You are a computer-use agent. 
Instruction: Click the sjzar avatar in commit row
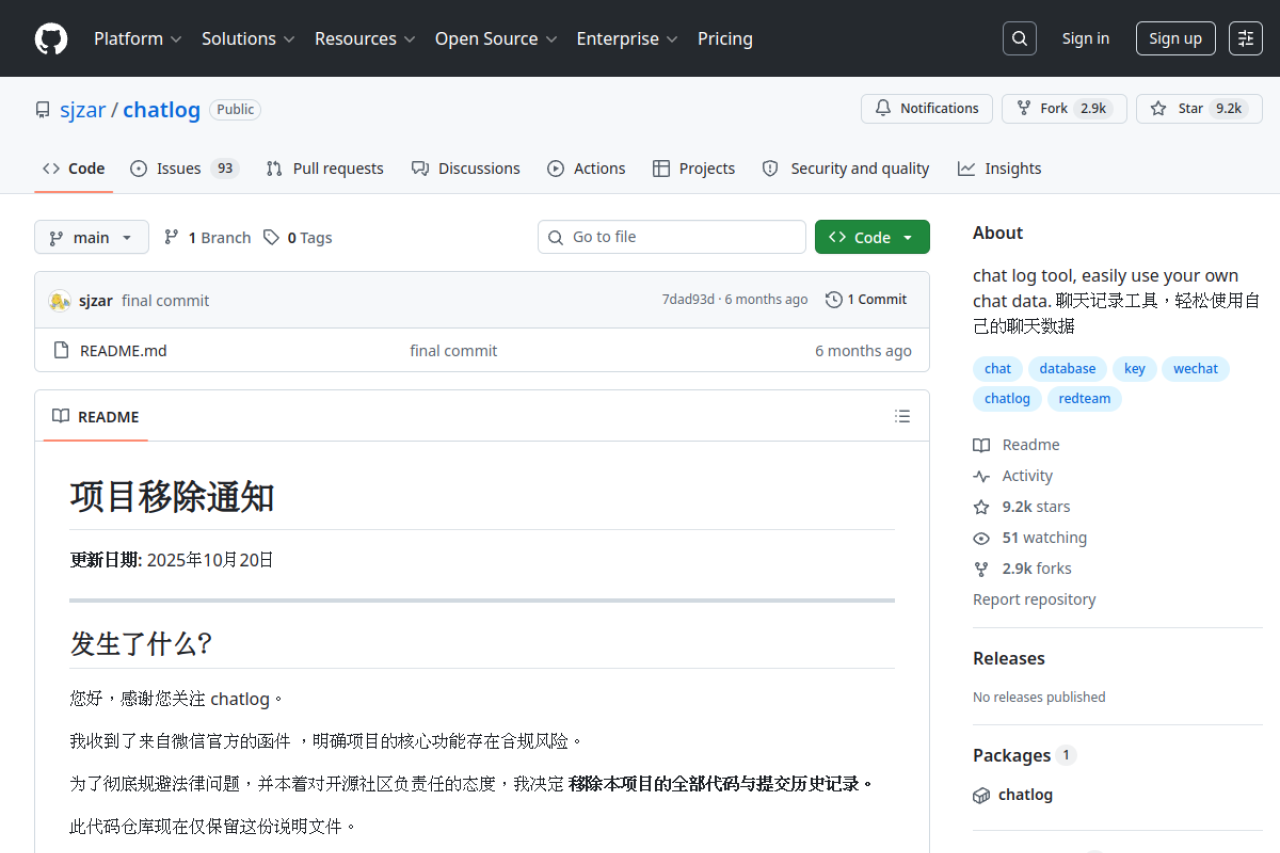click(x=60, y=300)
